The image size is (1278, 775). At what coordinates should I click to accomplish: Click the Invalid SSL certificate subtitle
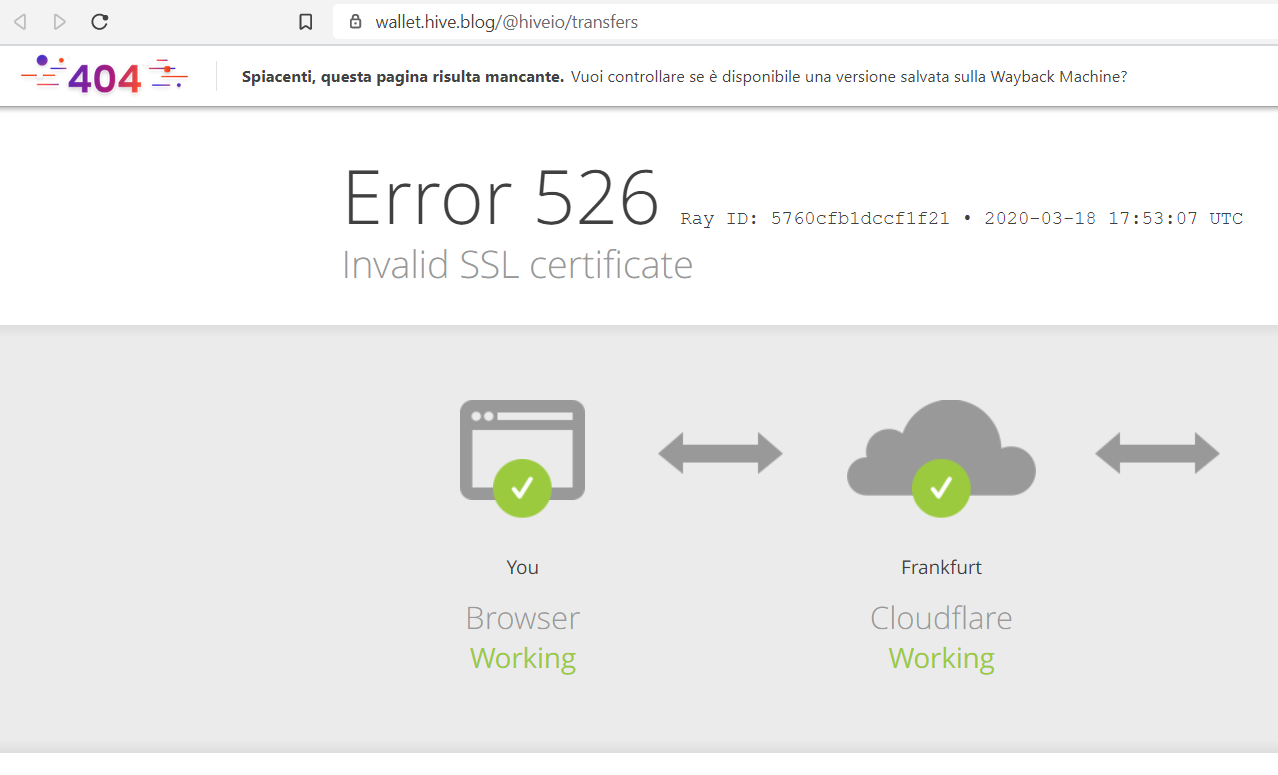tap(517, 265)
